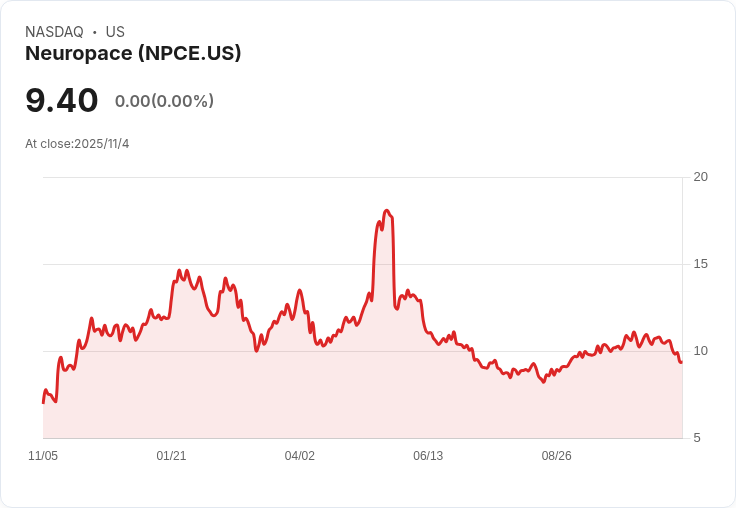
Task: Click the 20 y-axis price label
Action: point(701,177)
